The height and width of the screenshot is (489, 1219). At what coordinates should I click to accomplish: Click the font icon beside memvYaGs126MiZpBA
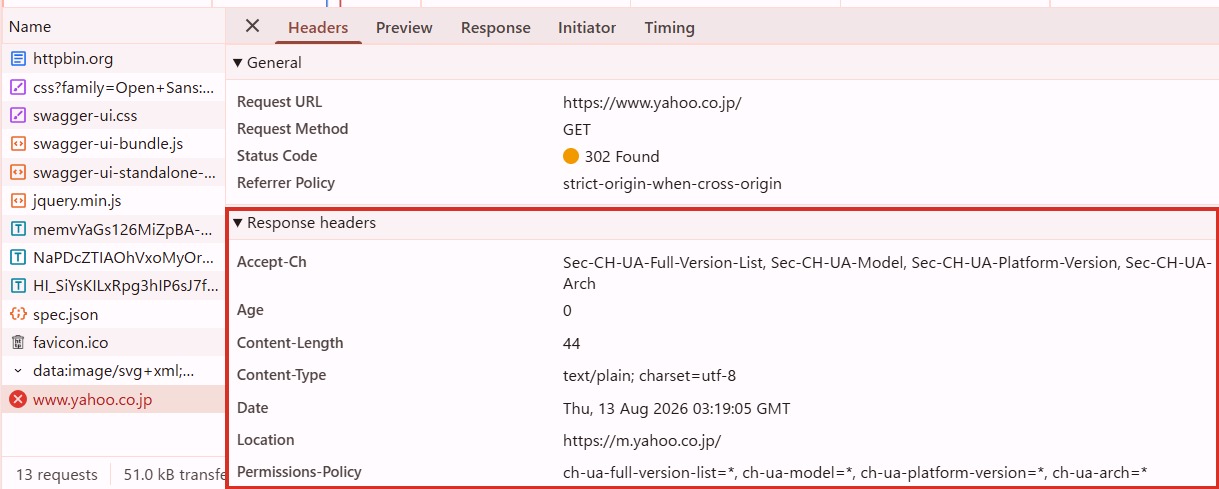point(17,229)
